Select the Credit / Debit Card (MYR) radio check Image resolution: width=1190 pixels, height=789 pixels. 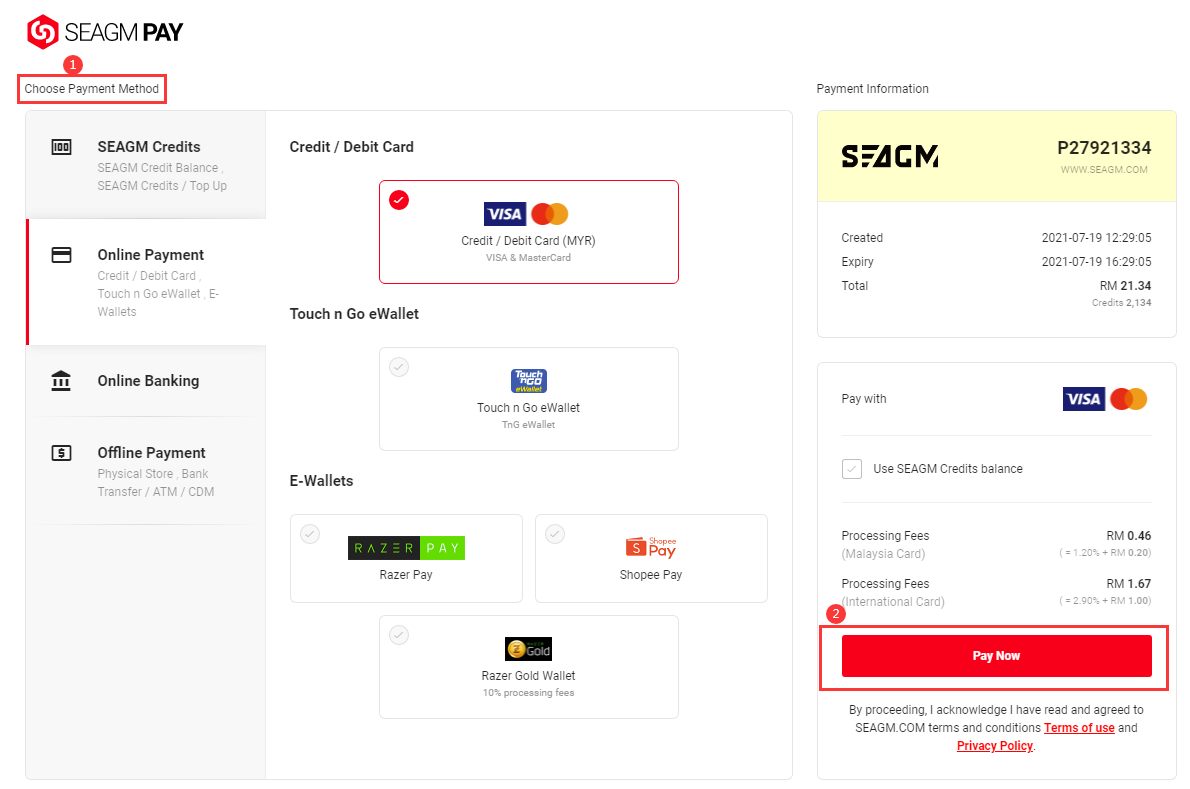tap(399, 200)
